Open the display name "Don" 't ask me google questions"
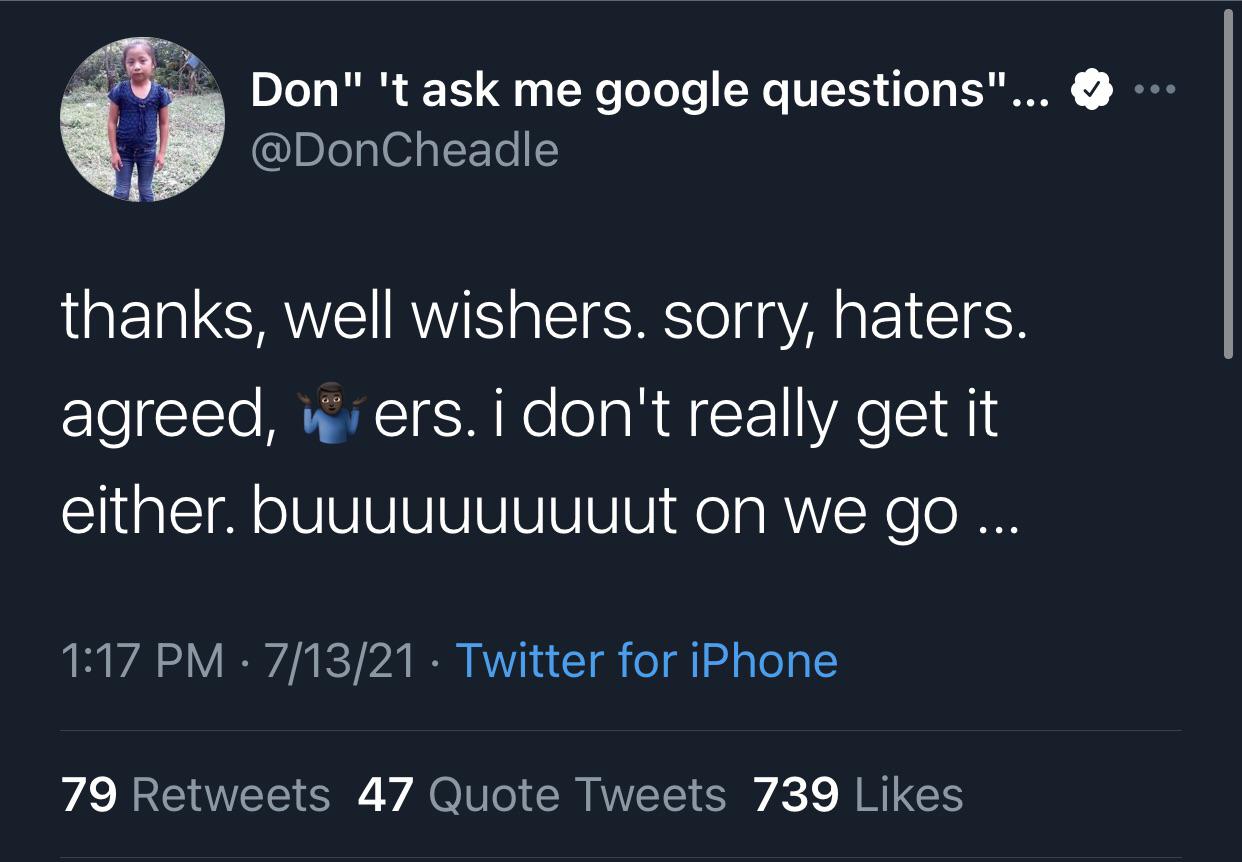 (648, 92)
